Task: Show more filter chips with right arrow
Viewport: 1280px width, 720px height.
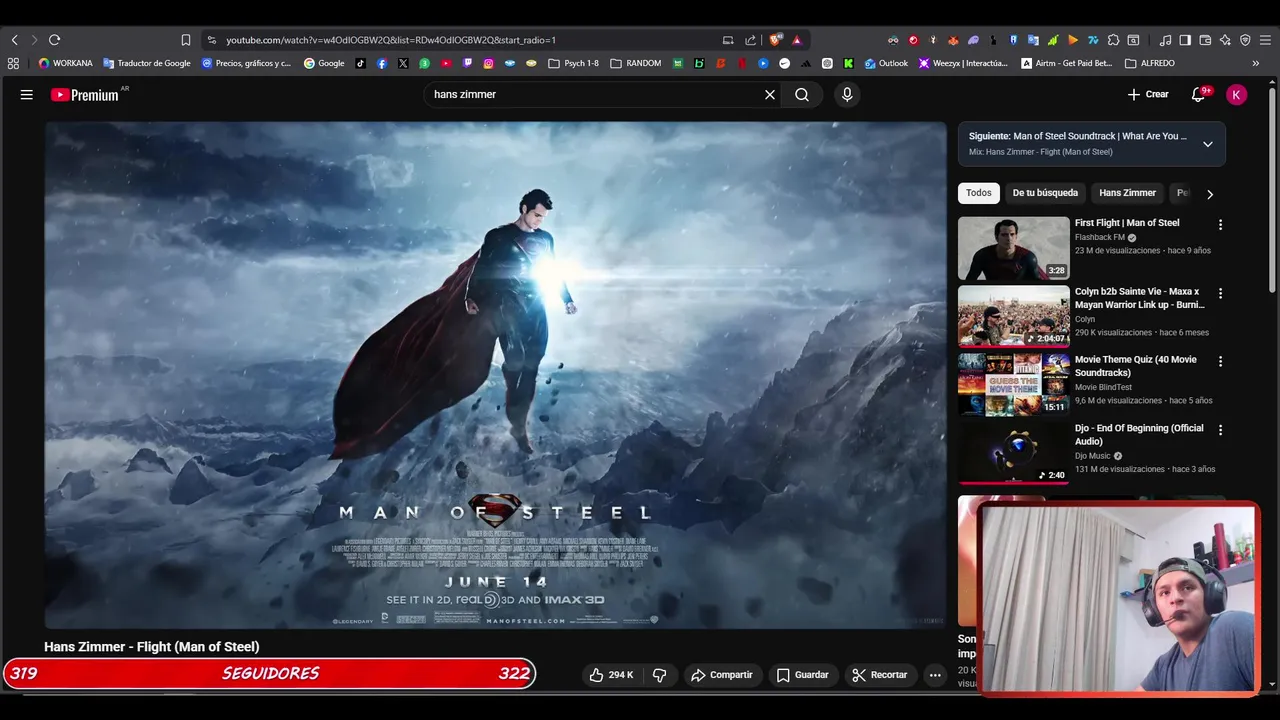Action: [x=1209, y=194]
